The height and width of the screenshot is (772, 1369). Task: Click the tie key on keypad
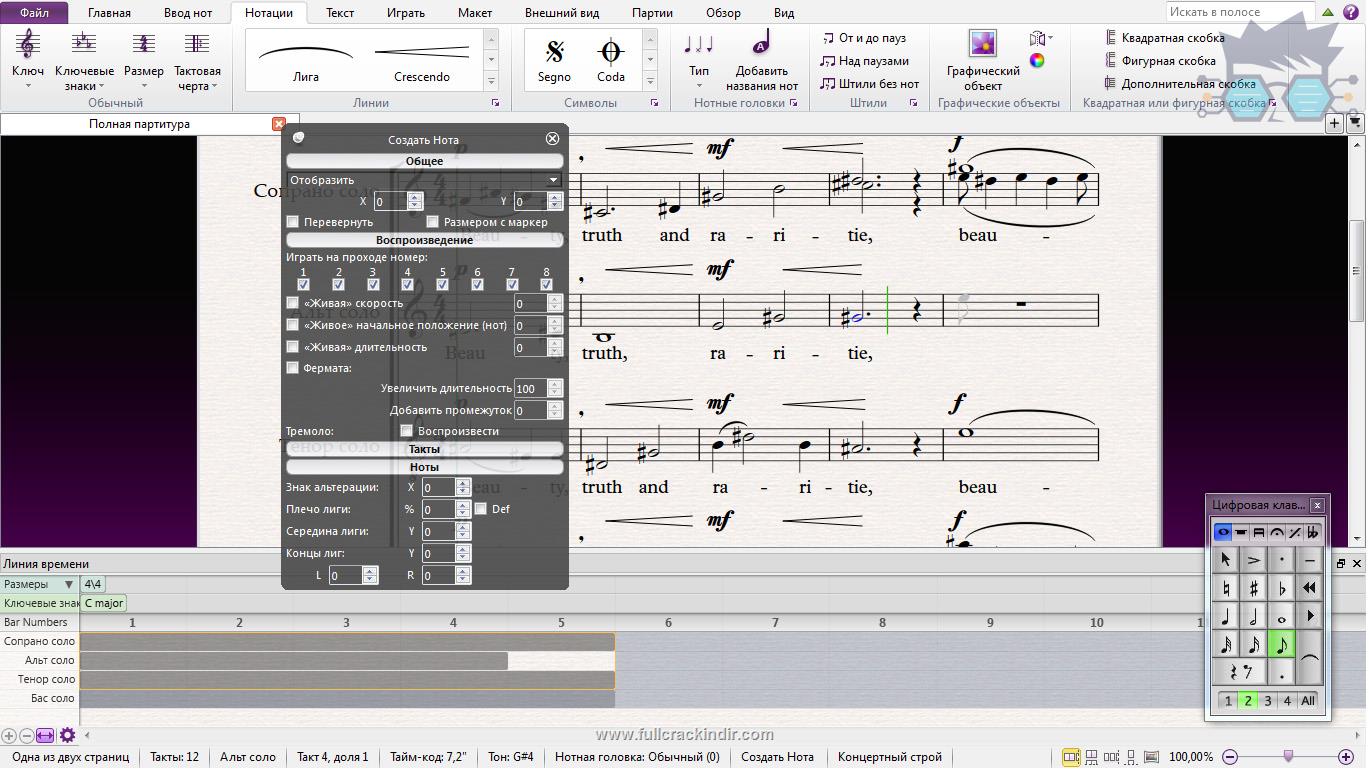tap(1310, 658)
